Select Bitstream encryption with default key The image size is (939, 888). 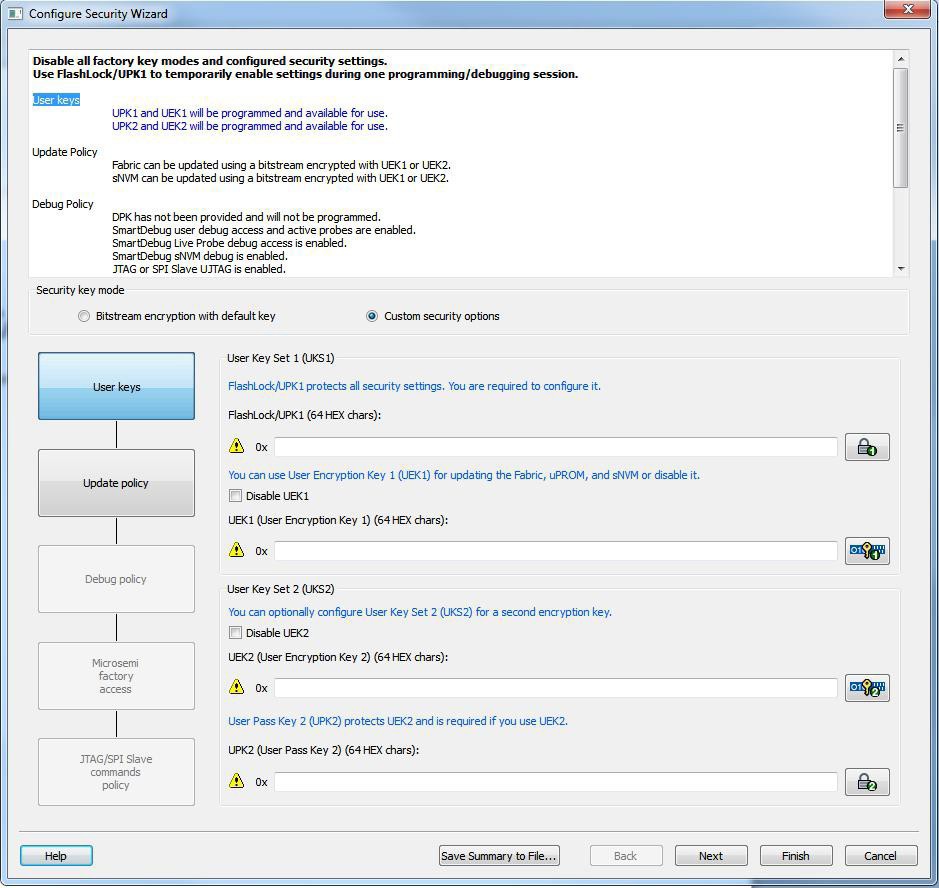[x=84, y=316]
